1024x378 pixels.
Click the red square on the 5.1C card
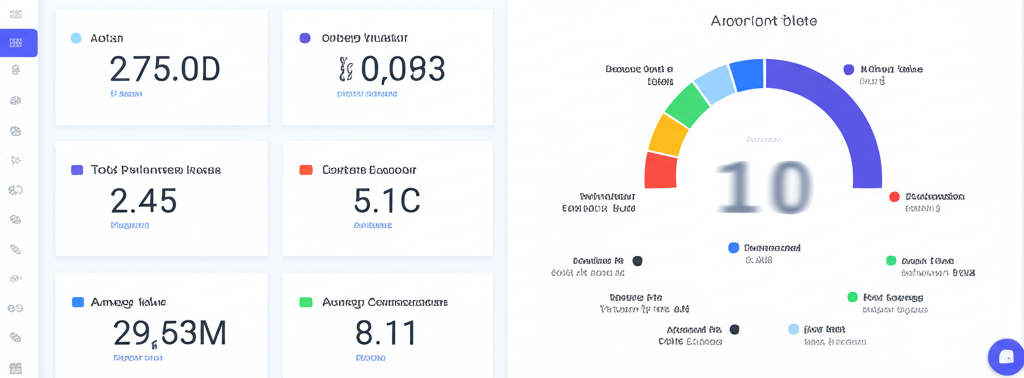[305, 170]
